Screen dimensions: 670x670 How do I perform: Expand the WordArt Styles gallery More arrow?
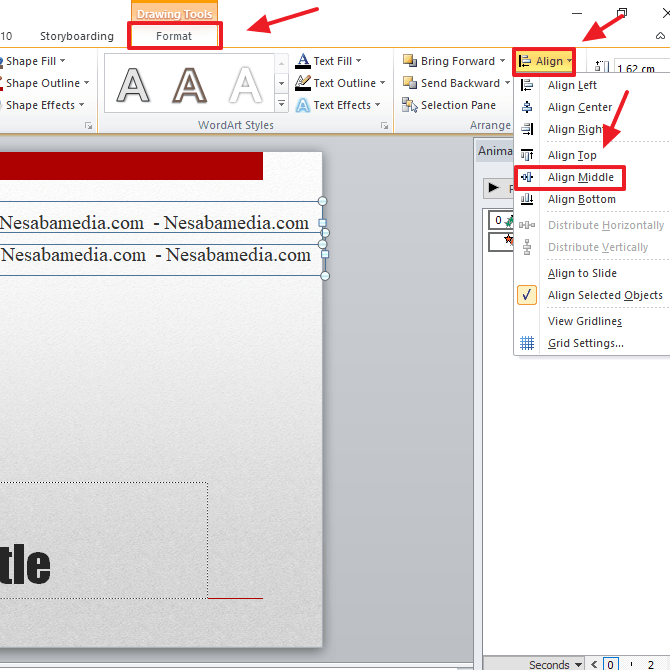281,104
